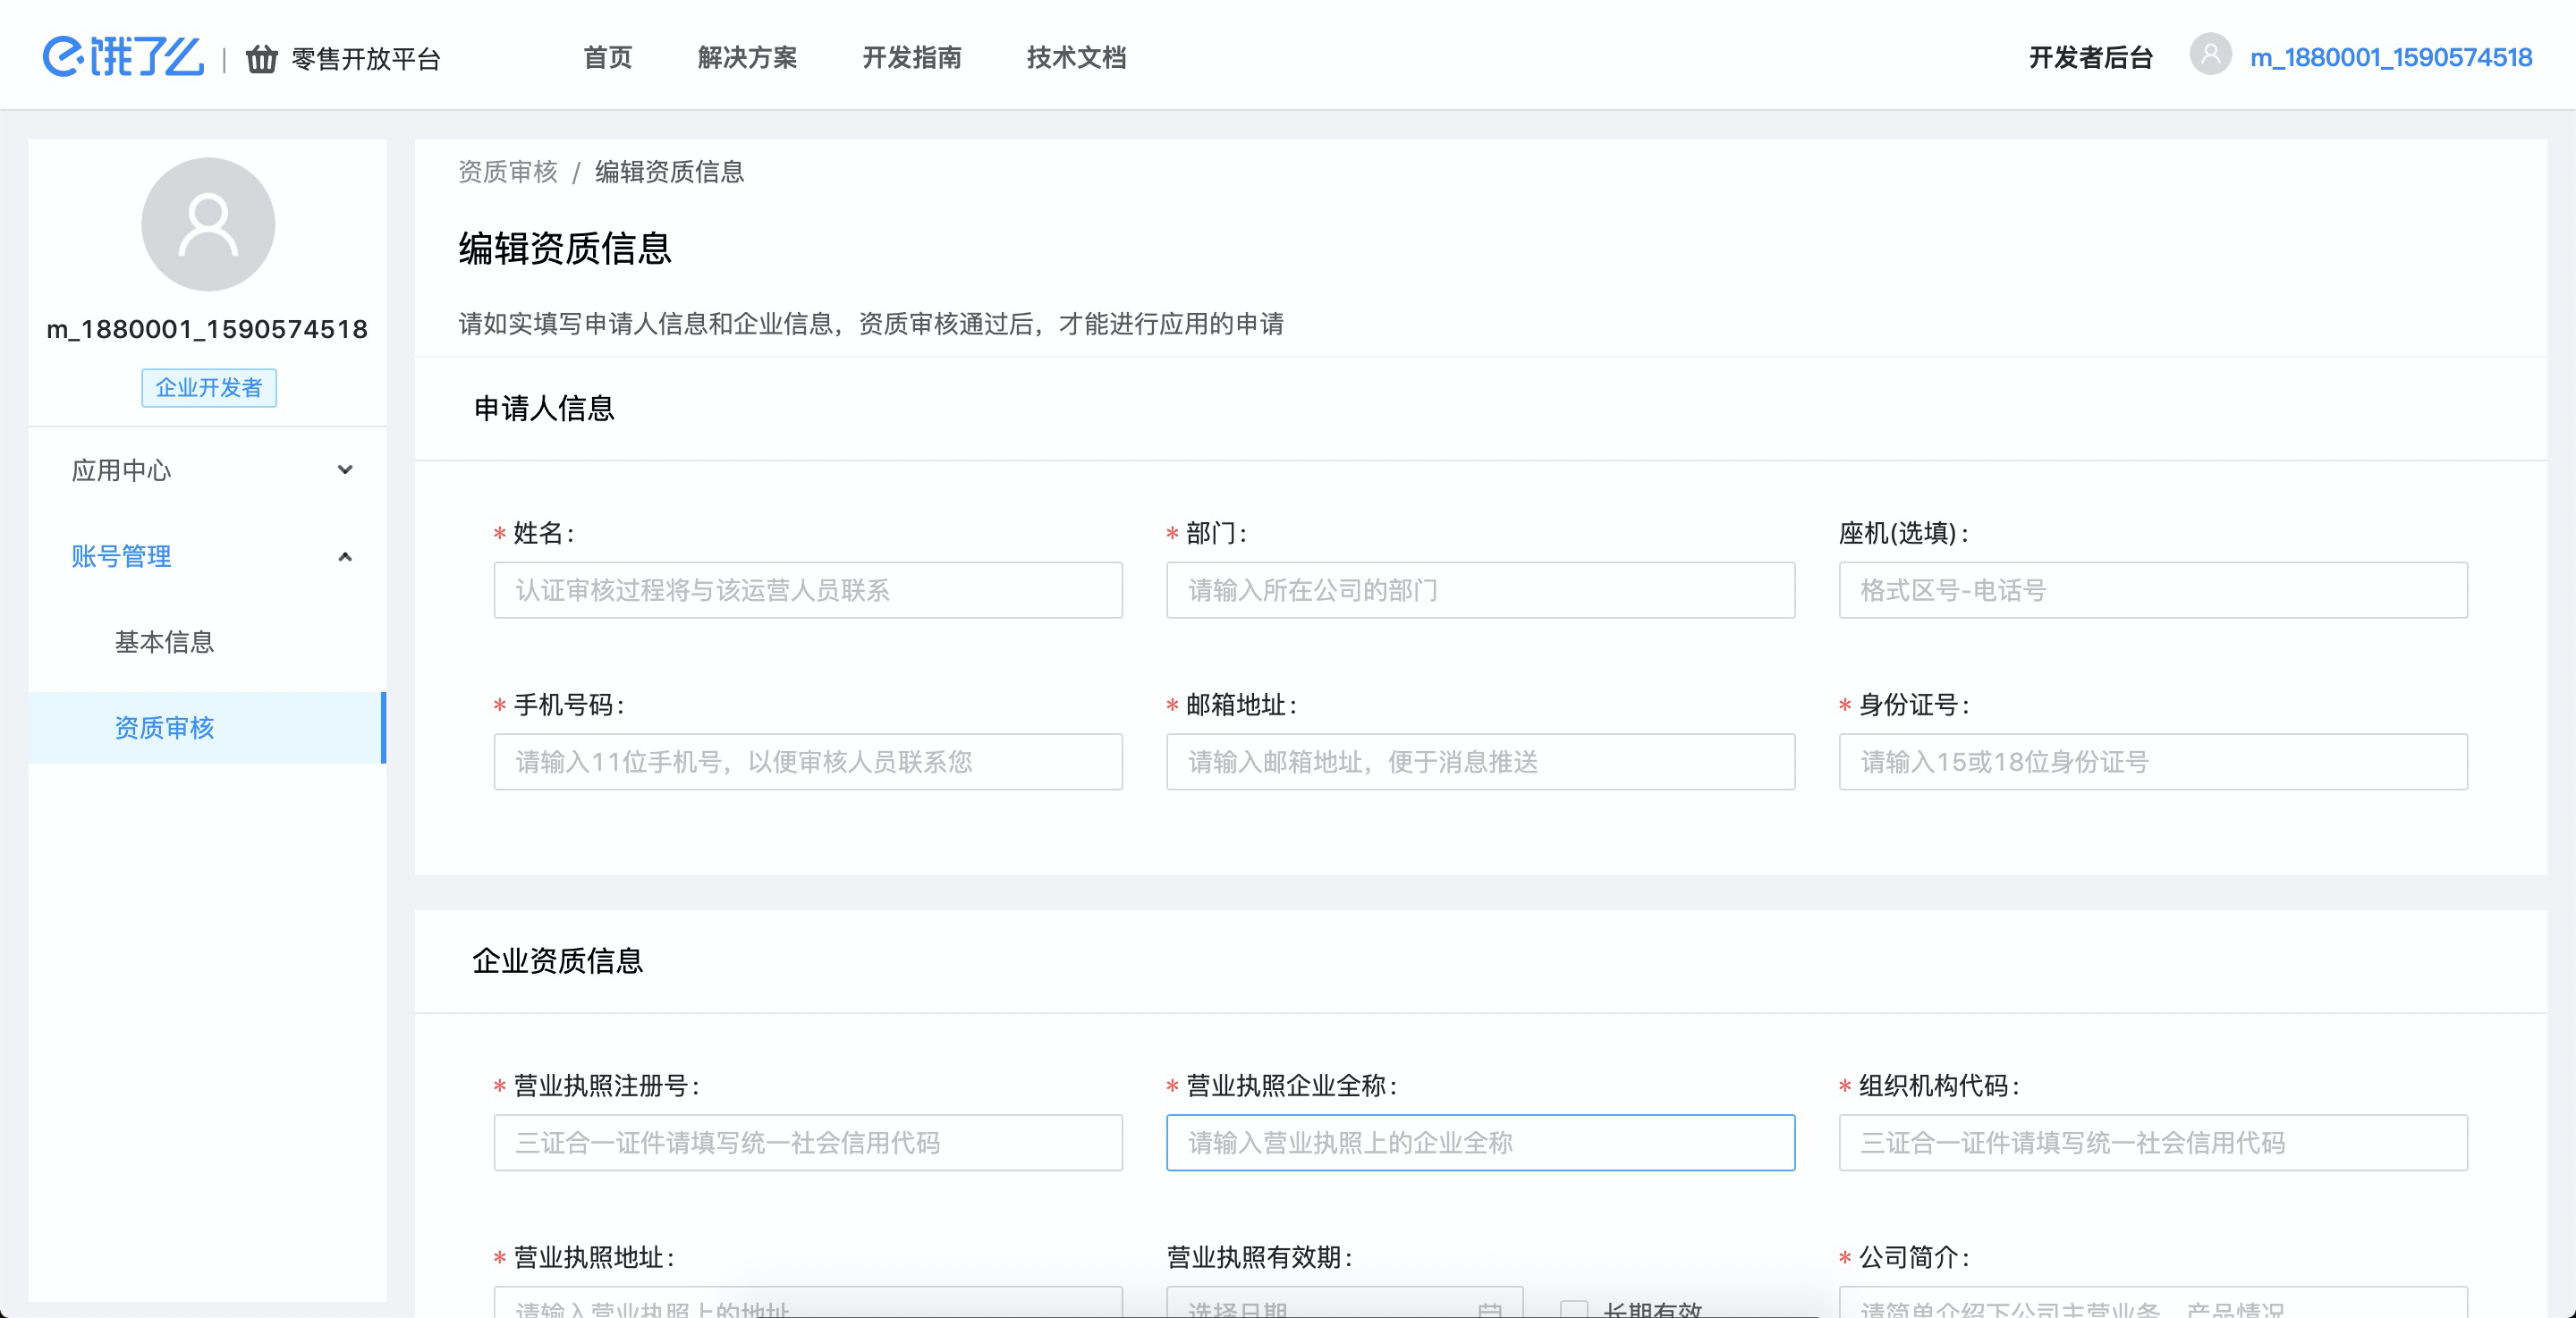The height and width of the screenshot is (1318, 2576).
Task: Toggle the 长期有效 checkbox
Action: coord(1574,1308)
